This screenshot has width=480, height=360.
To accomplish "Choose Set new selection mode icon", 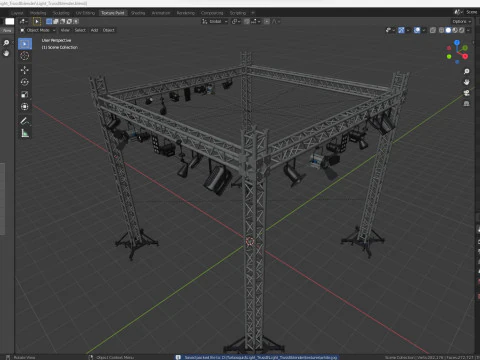I will pyautogui.click(x=49, y=21).
